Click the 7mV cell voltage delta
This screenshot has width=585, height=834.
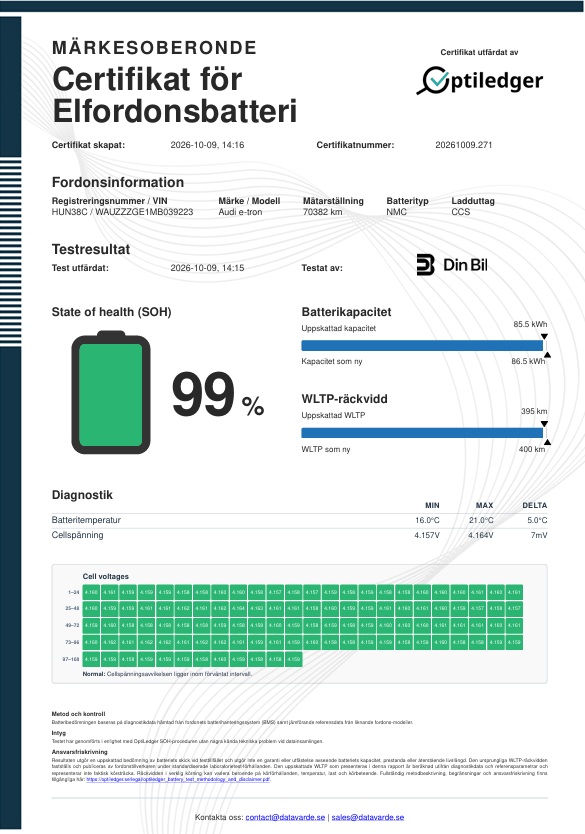[539, 535]
